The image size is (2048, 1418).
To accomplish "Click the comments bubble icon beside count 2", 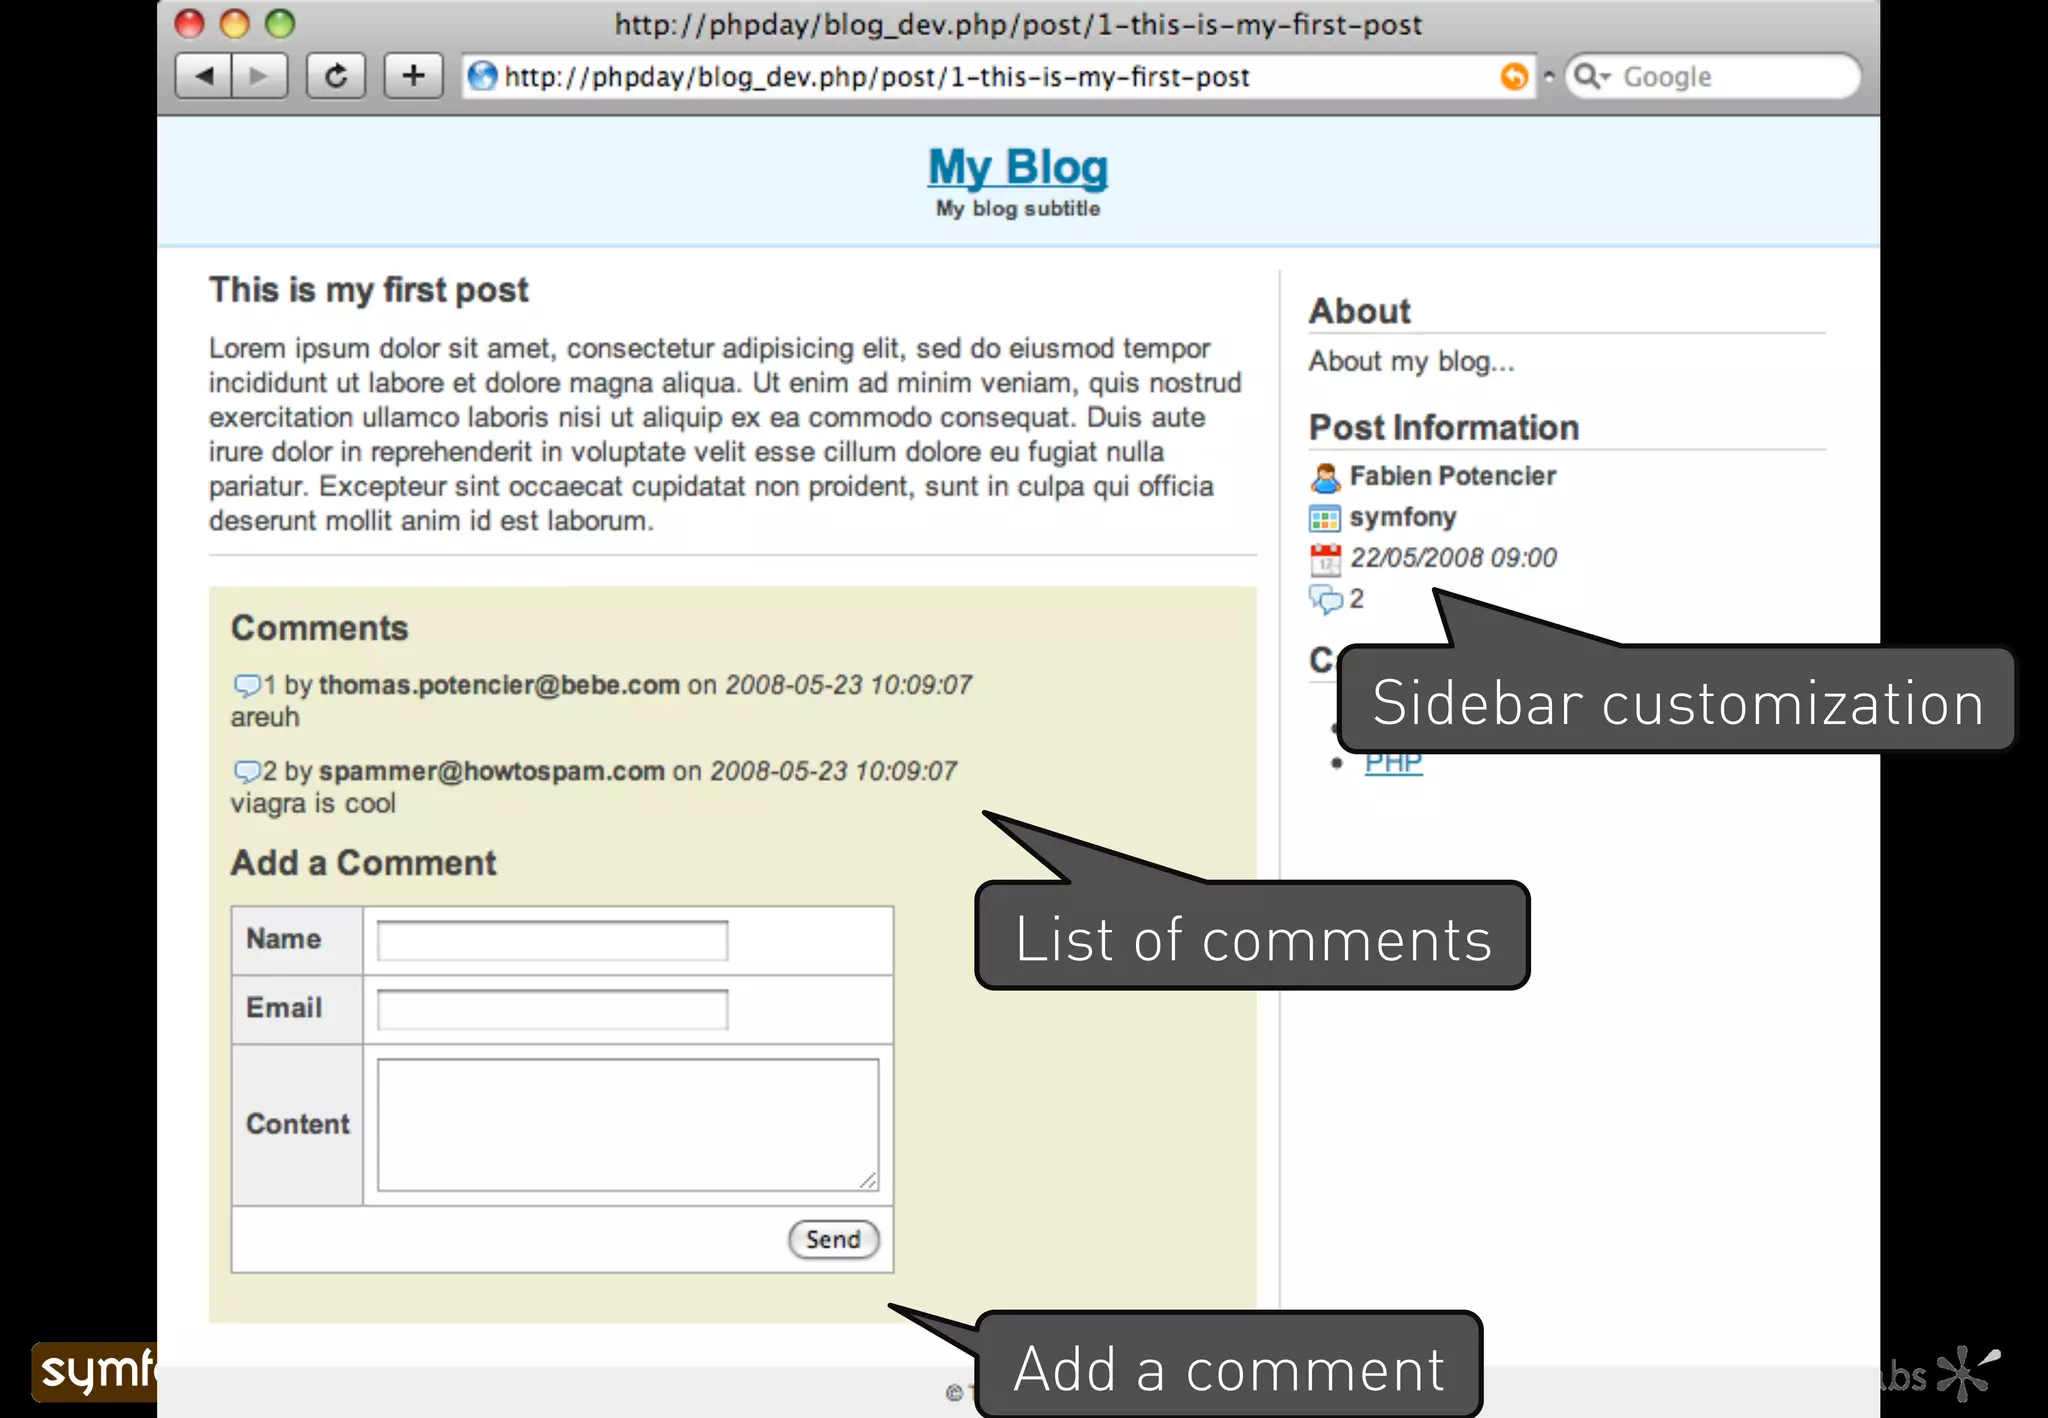I will click(1326, 599).
